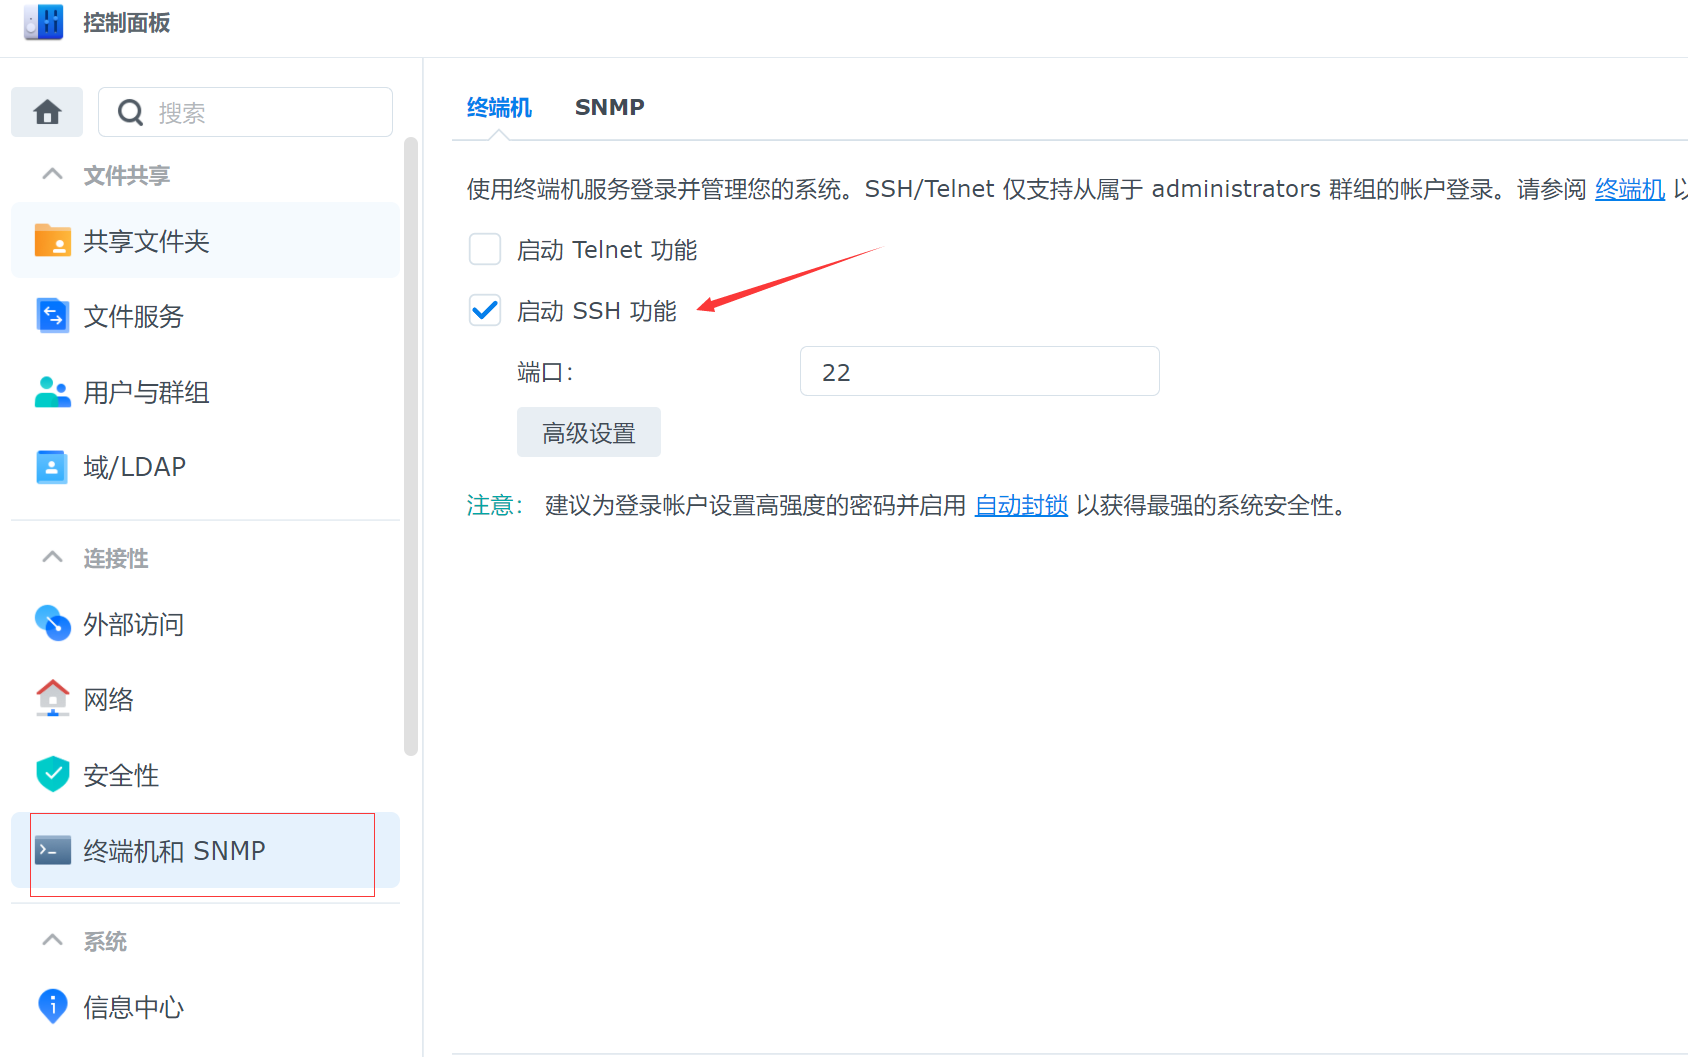Select the 外部访问 sidebar item text
Screen dimensions: 1688x1057
click(x=133, y=624)
